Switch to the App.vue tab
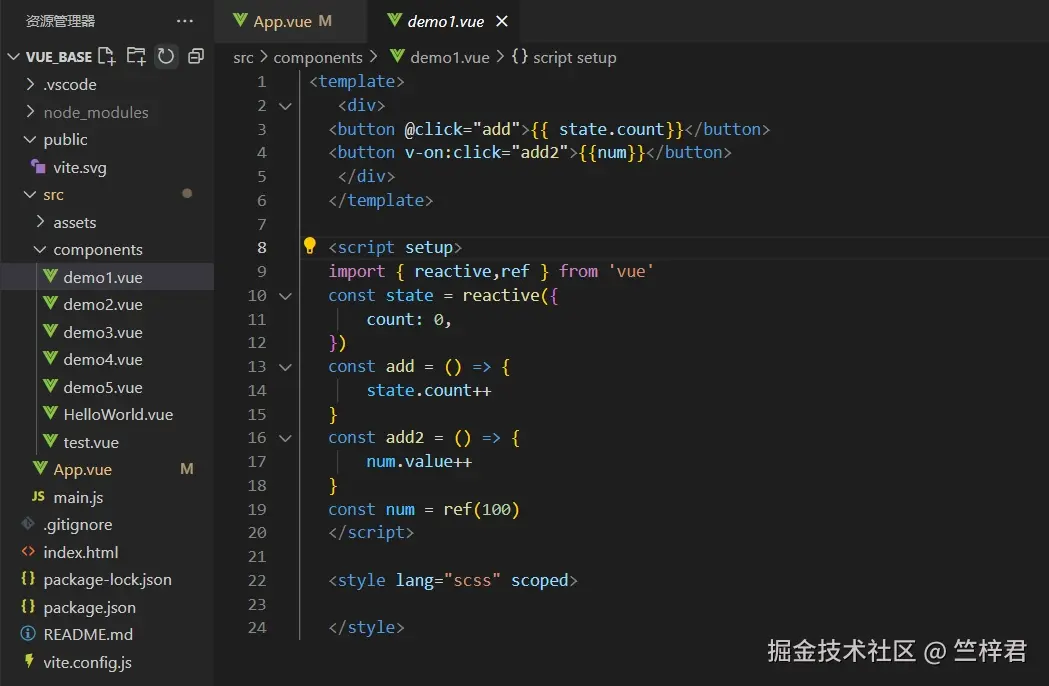The height and width of the screenshot is (686, 1049). (291, 21)
